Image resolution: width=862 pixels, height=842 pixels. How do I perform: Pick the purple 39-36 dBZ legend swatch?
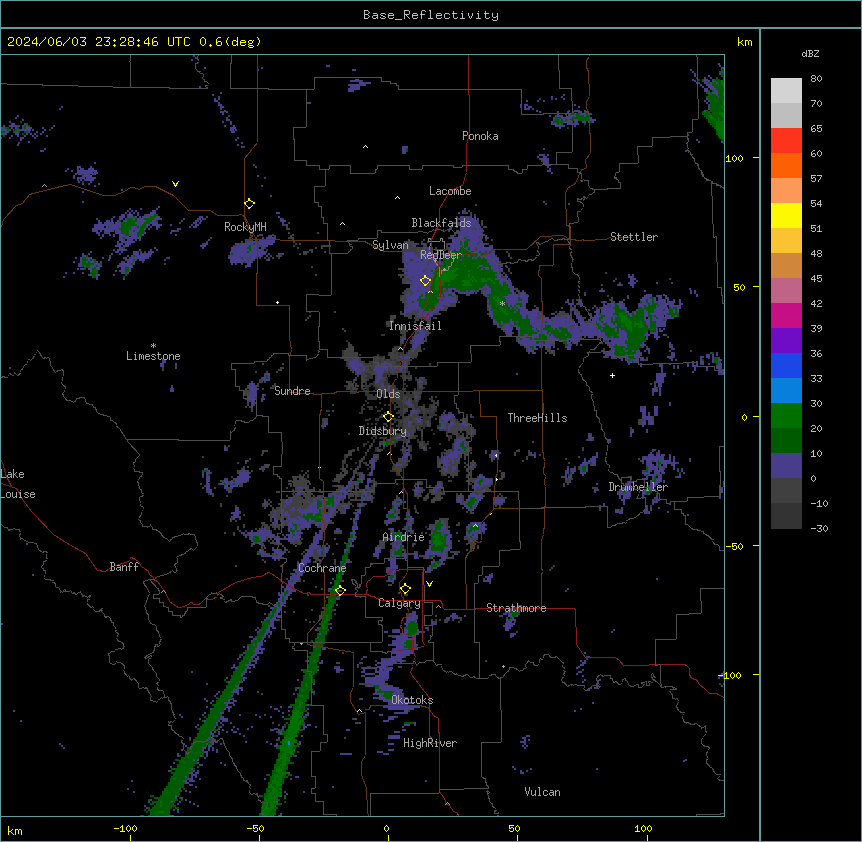(x=786, y=341)
